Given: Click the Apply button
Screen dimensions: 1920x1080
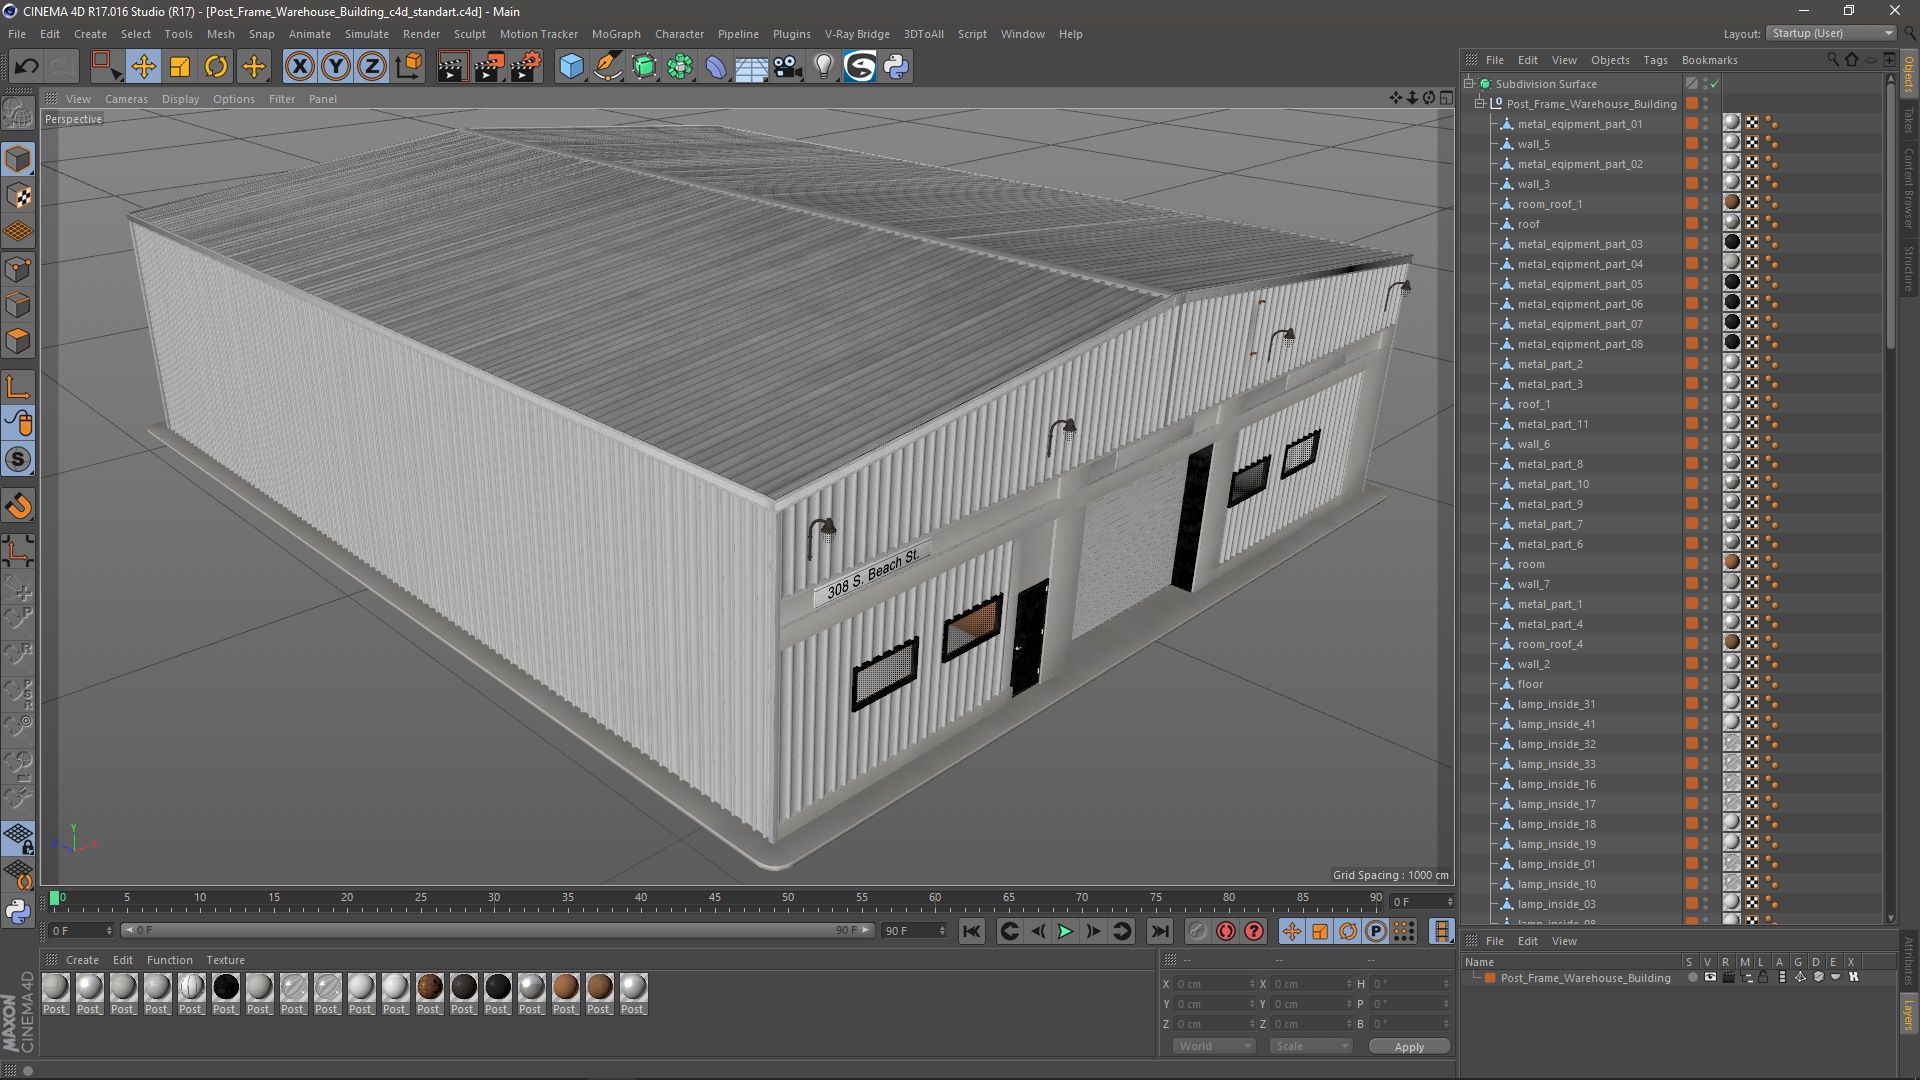Looking at the screenshot, I should coord(1409,1047).
